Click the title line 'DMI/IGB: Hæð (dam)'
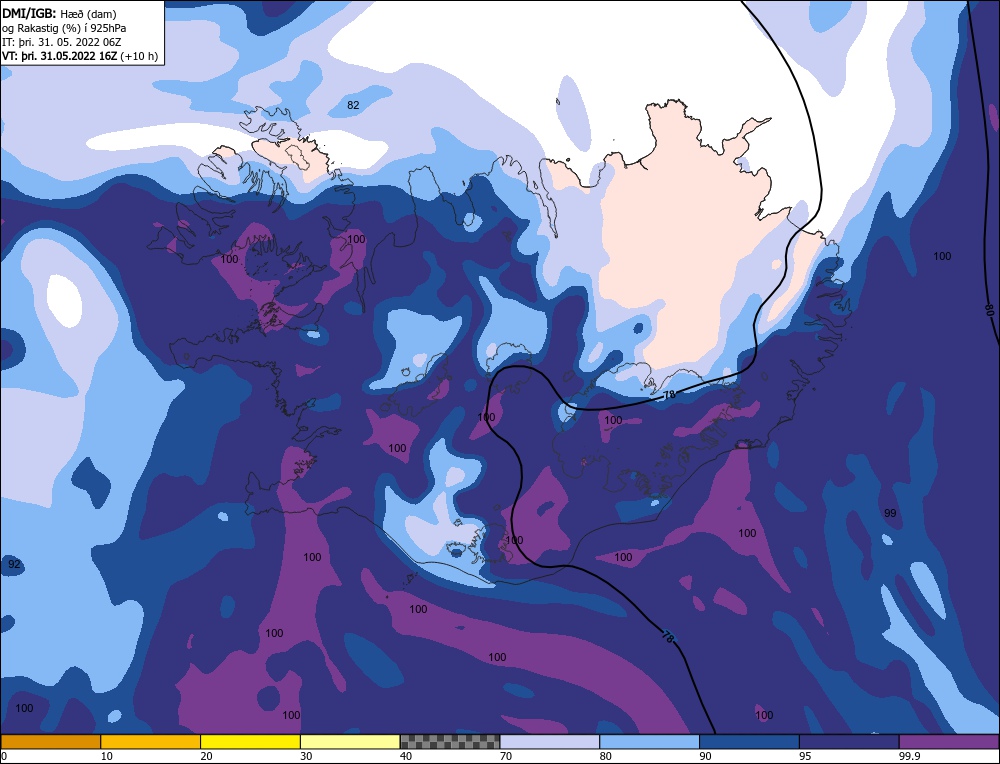This screenshot has height=764, width=1000. click(59, 13)
